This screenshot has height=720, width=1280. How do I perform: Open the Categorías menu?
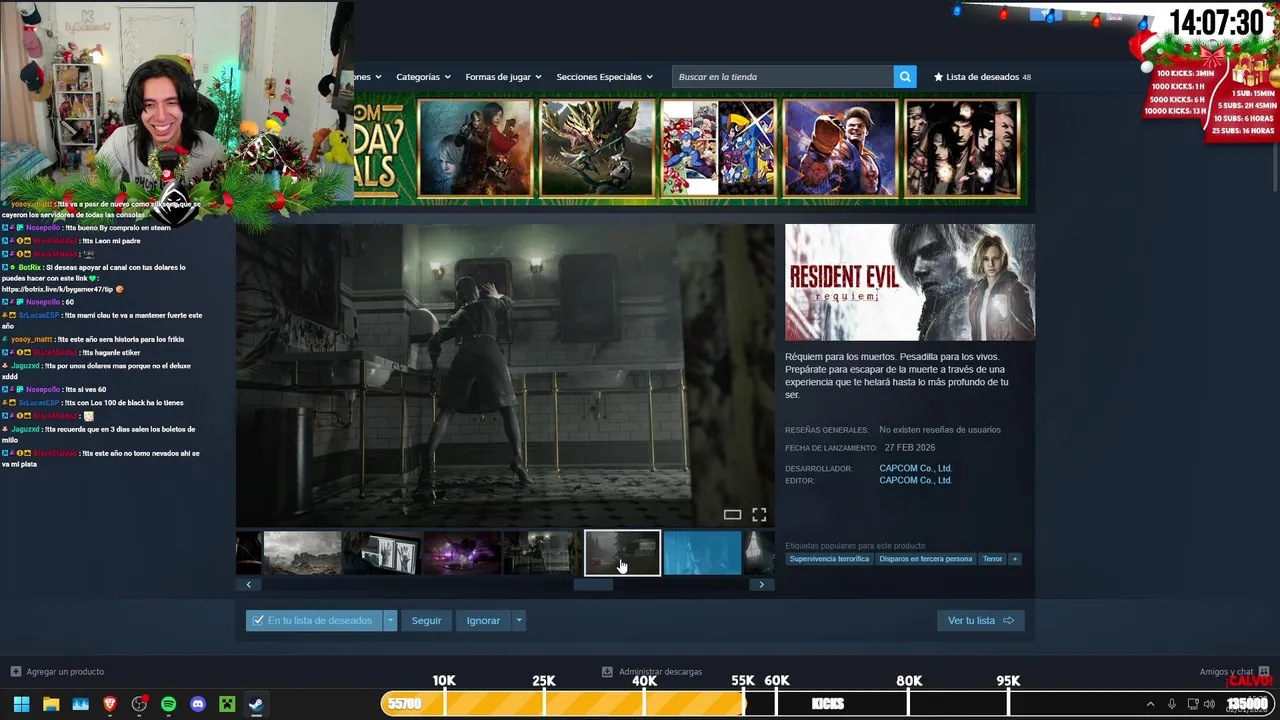(423, 77)
